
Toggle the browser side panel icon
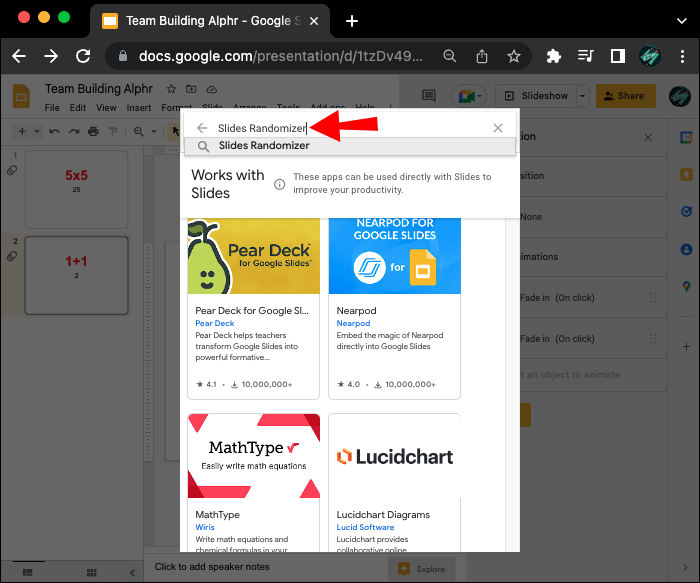click(617, 56)
